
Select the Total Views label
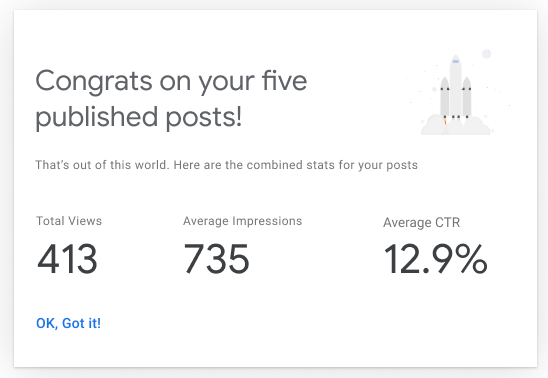tap(69, 221)
